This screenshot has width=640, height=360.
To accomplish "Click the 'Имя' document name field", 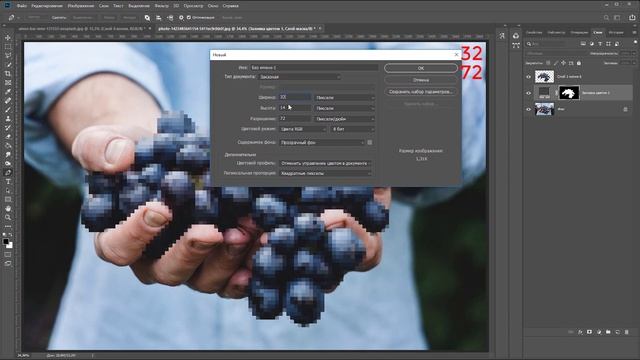I will (314, 67).
